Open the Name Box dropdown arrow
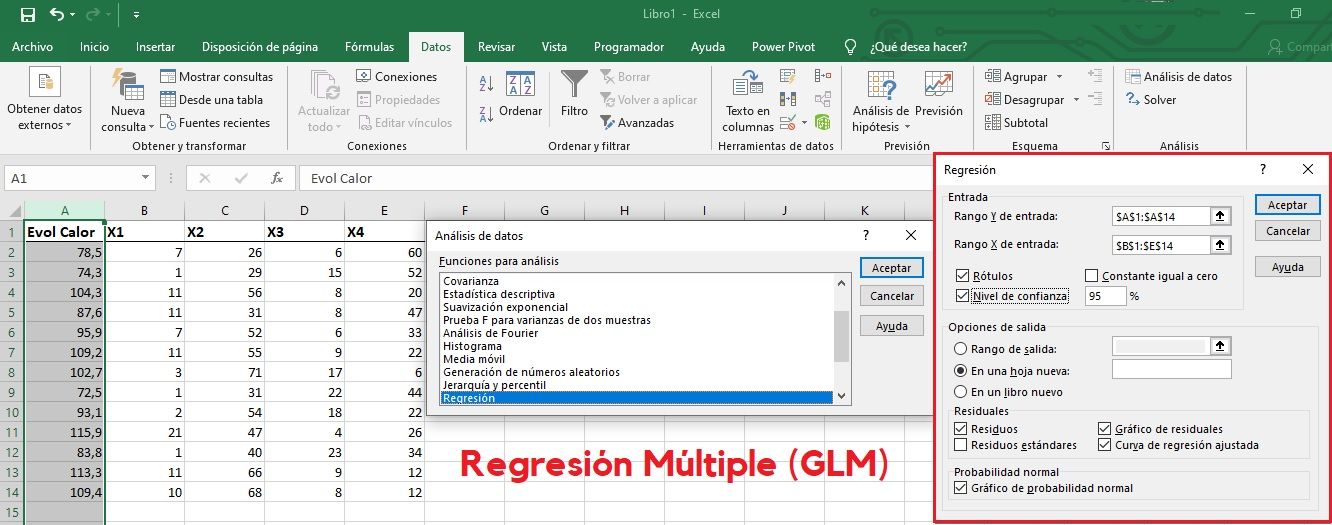 click(x=146, y=178)
